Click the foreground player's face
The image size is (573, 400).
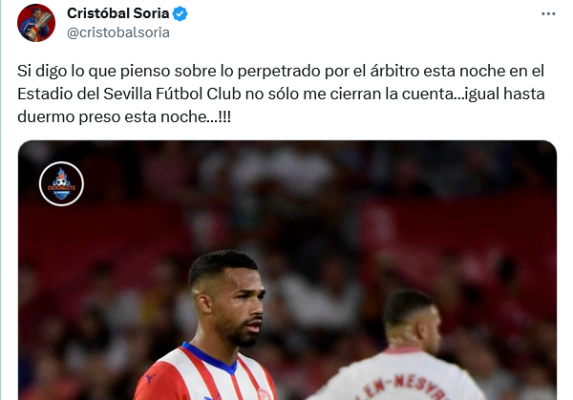coord(243,307)
